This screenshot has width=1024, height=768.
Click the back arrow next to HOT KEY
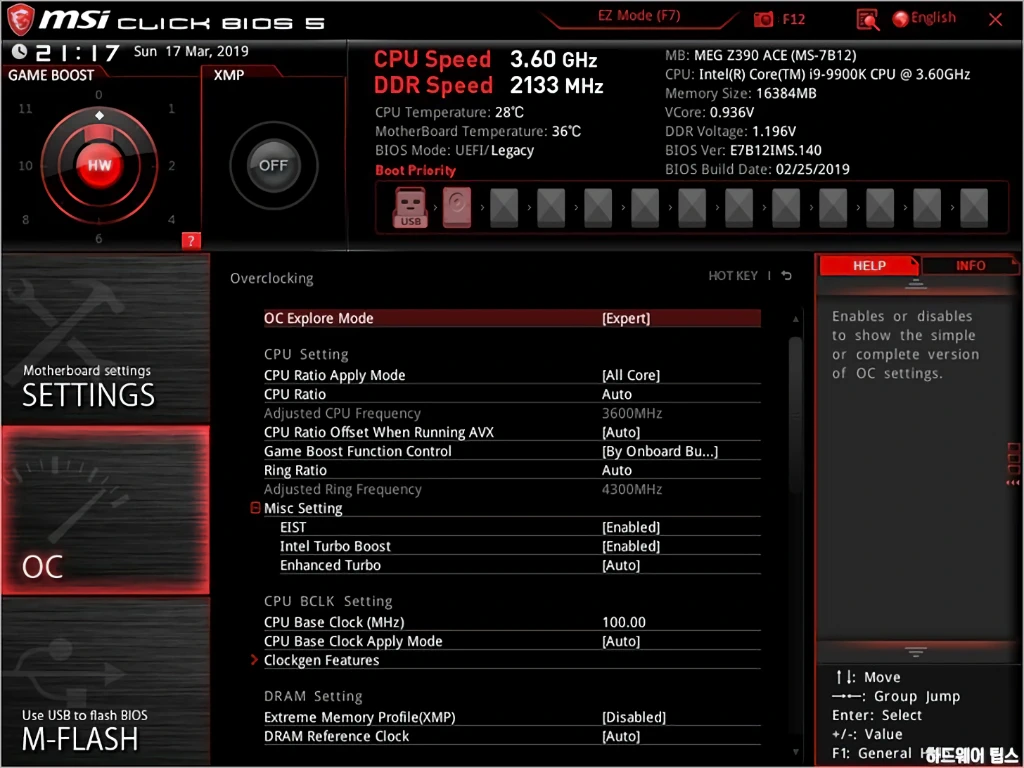pyautogui.click(x=787, y=276)
